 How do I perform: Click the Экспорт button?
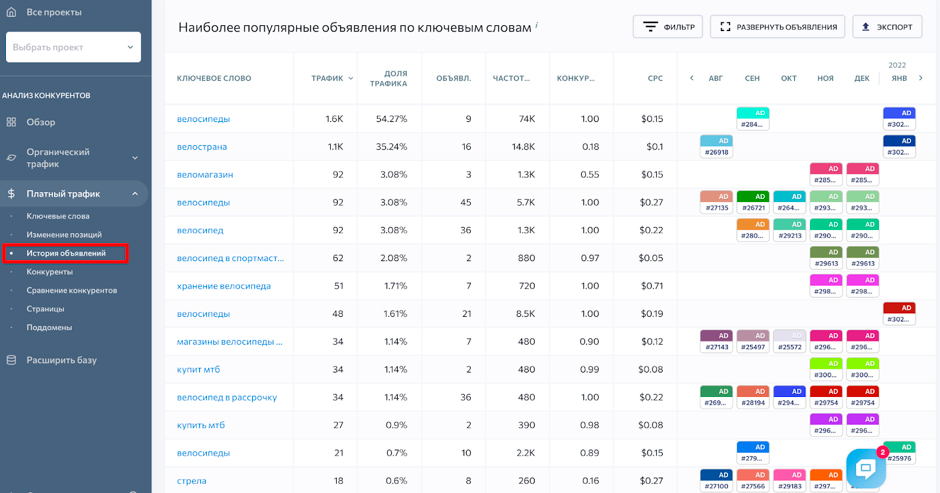pos(887,27)
